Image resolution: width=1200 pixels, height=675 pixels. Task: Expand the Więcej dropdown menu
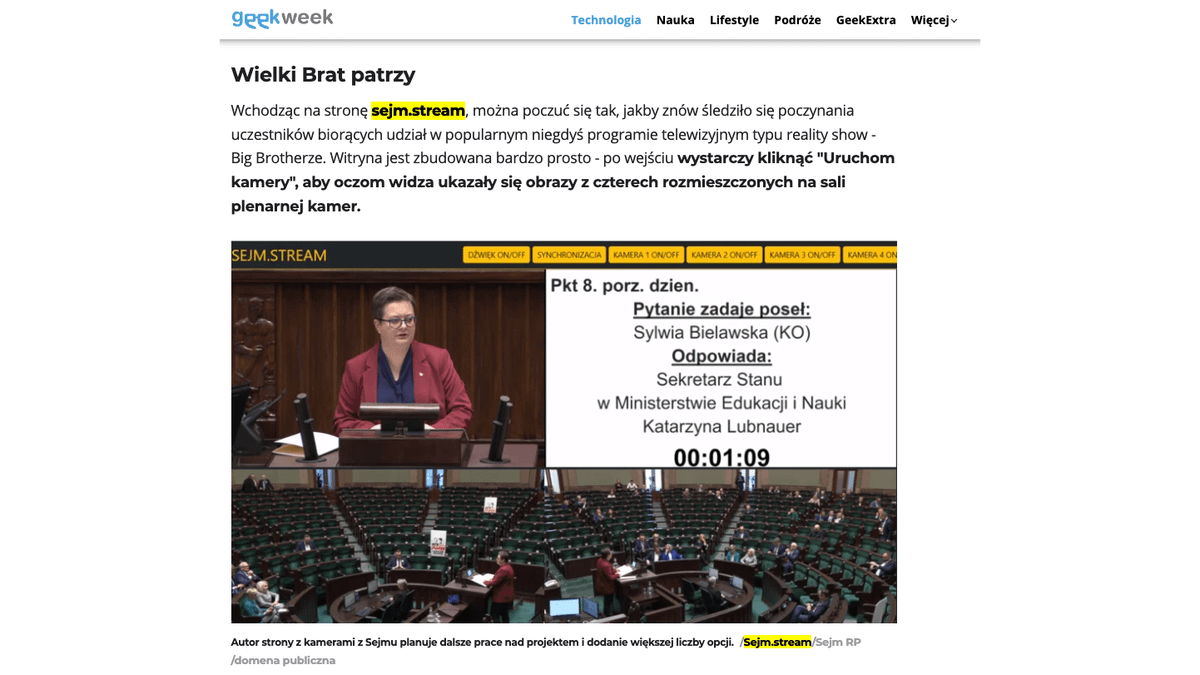click(x=933, y=20)
